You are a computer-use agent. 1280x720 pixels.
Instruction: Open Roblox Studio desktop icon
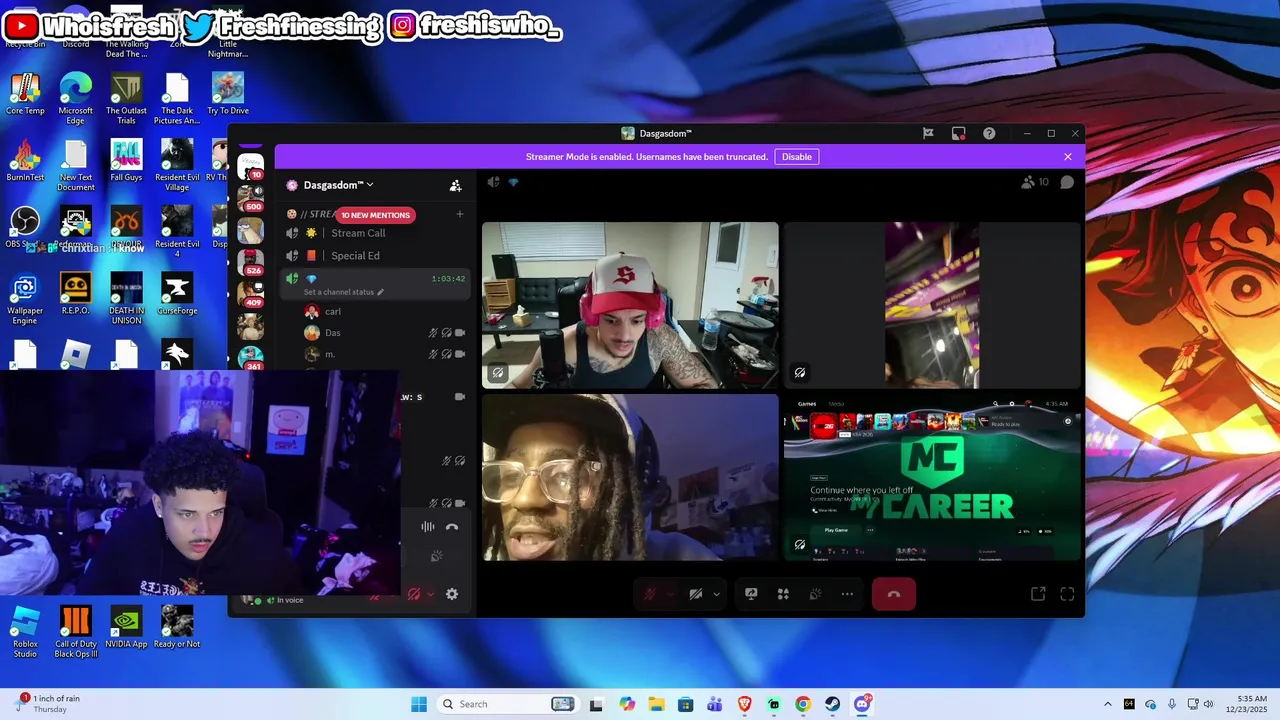(25, 632)
